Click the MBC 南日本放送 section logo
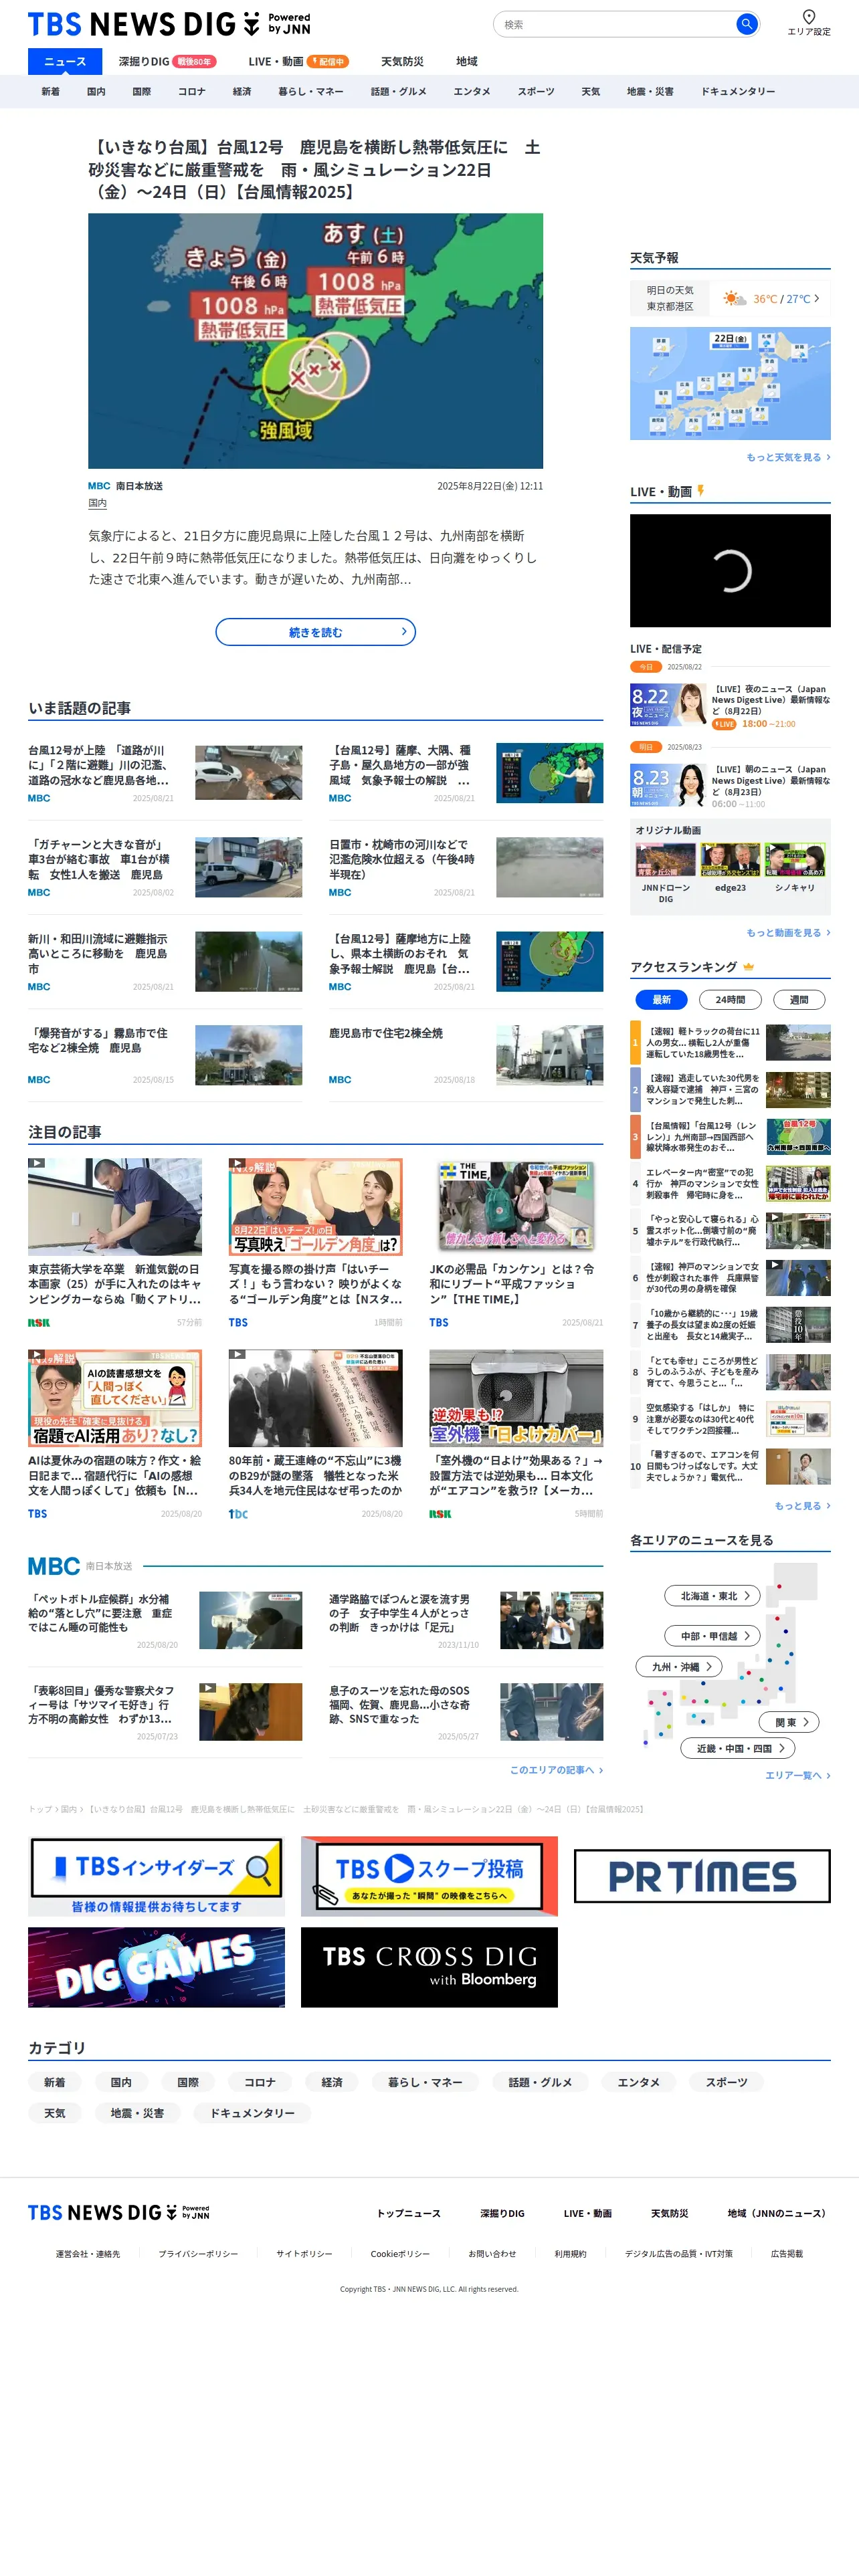This screenshot has height=2576, width=859. (x=54, y=1566)
